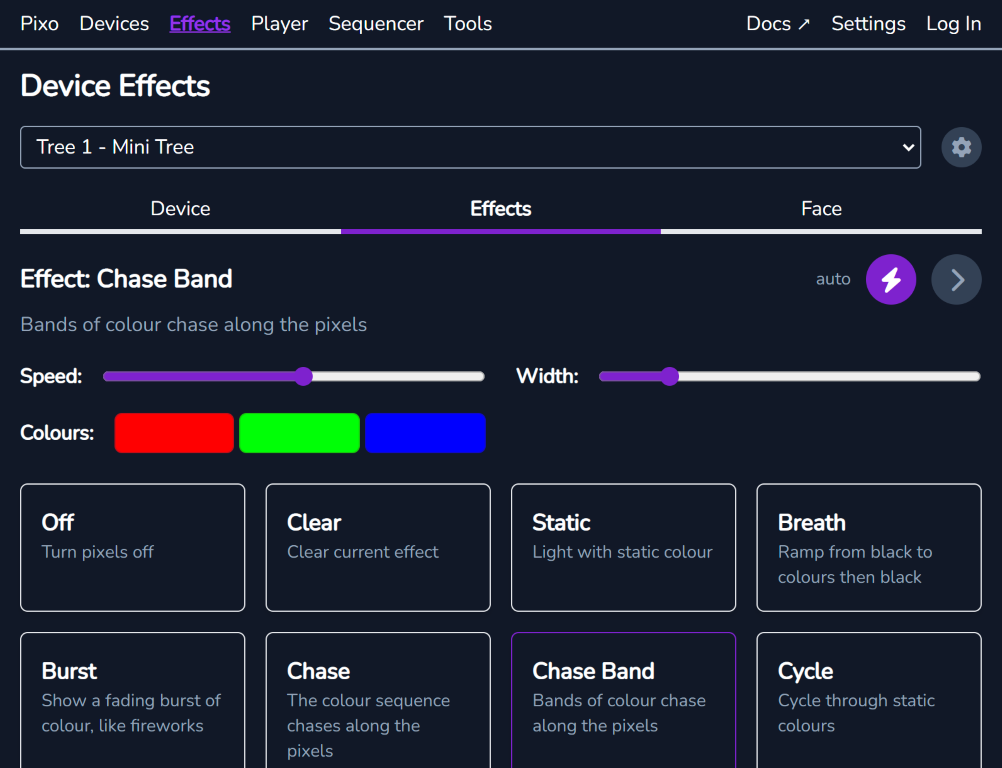Image resolution: width=1002 pixels, height=768 pixels.
Task: Open the Sequencer page from the top menu
Action: (376, 23)
